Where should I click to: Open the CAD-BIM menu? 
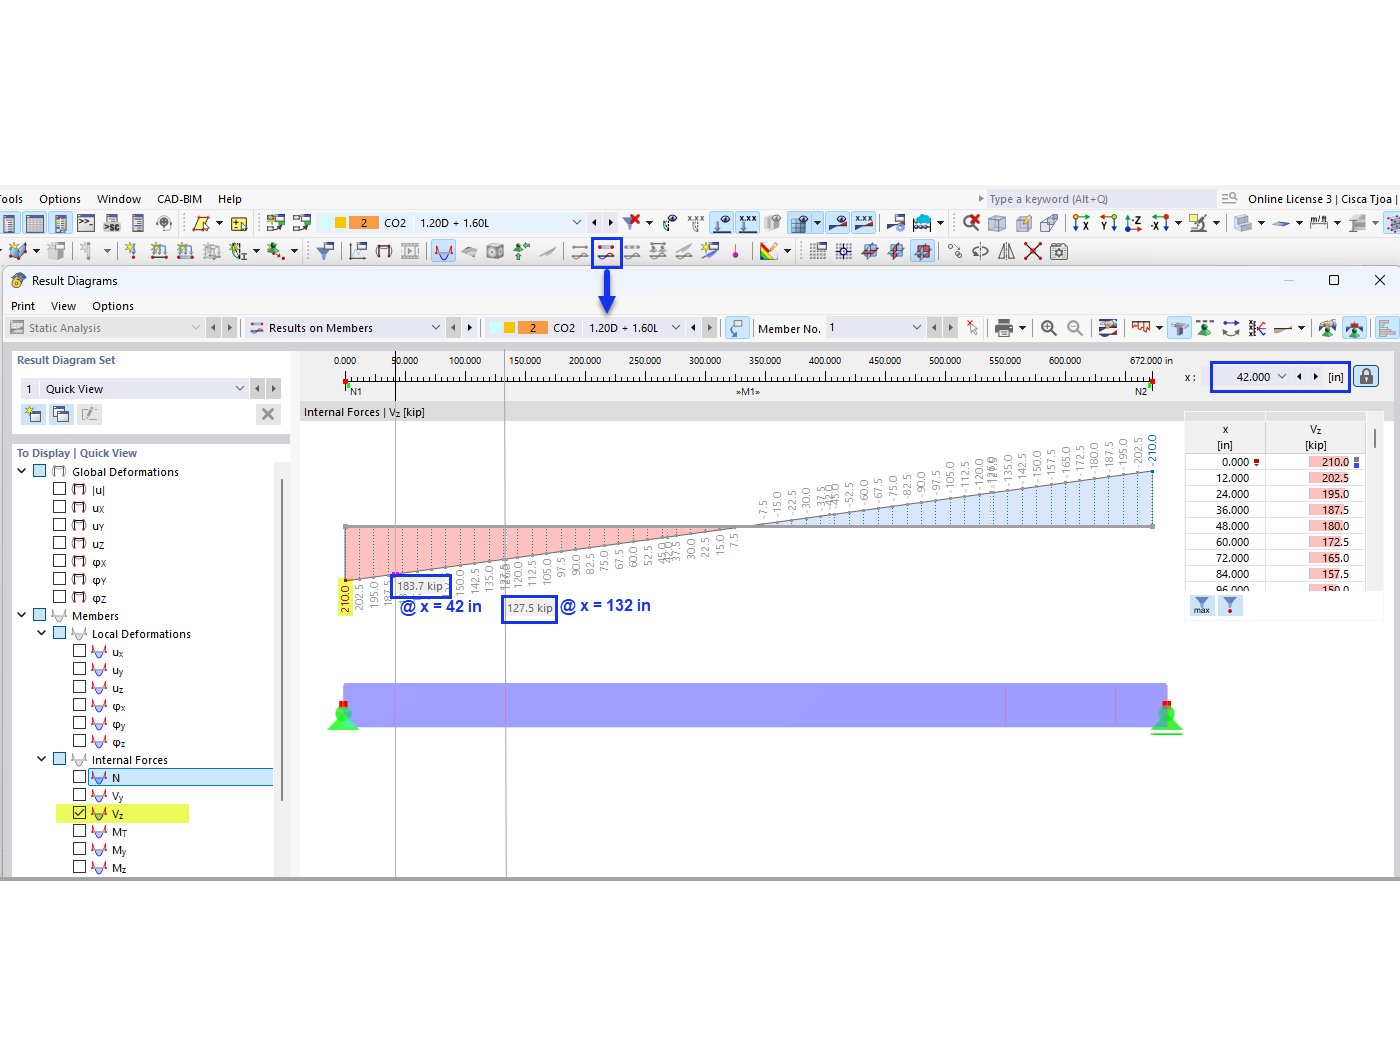click(x=179, y=199)
